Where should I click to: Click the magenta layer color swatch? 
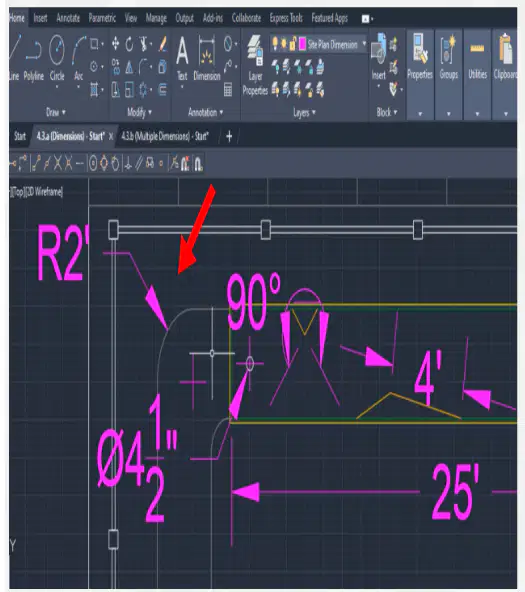[x=302, y=44]
